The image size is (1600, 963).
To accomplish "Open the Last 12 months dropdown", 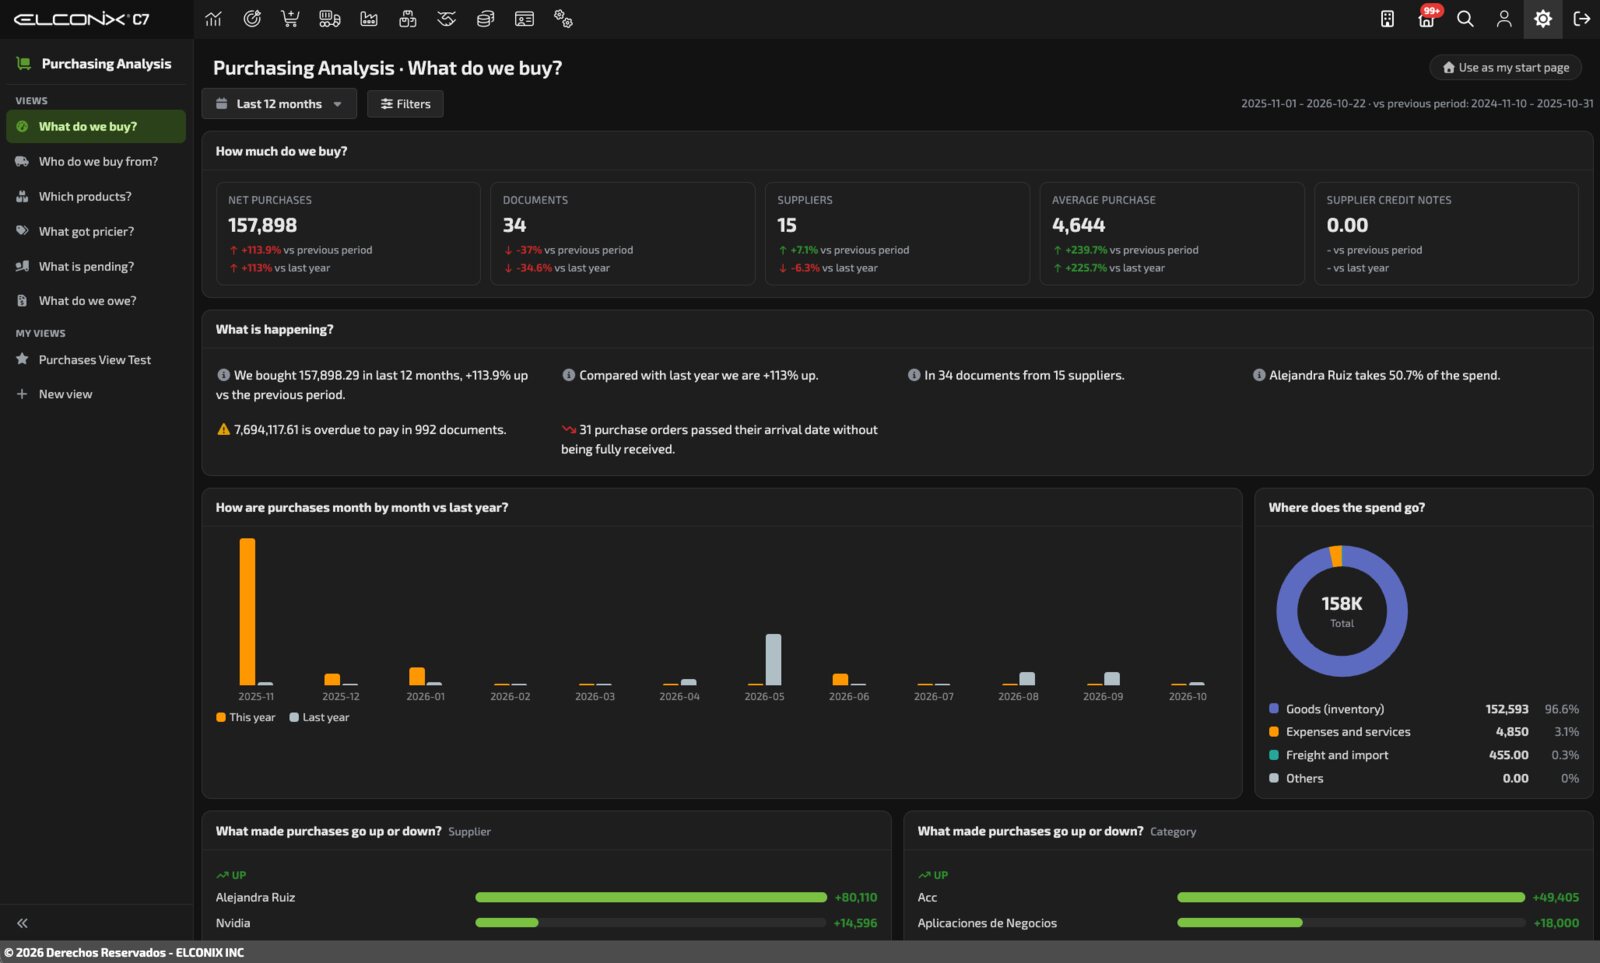I will 279,104.
